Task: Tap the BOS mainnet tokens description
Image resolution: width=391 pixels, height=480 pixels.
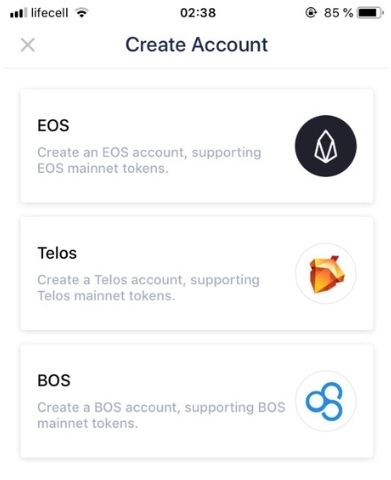Action: [161, 415]
